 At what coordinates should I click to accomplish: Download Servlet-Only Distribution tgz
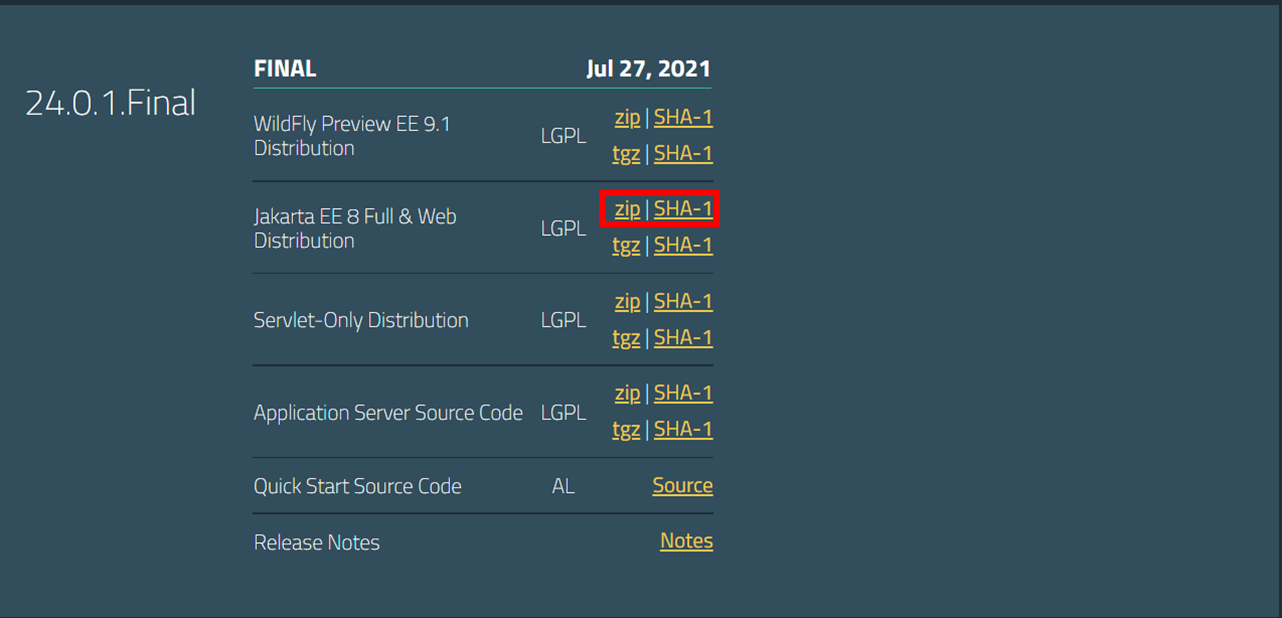point(626,338)
